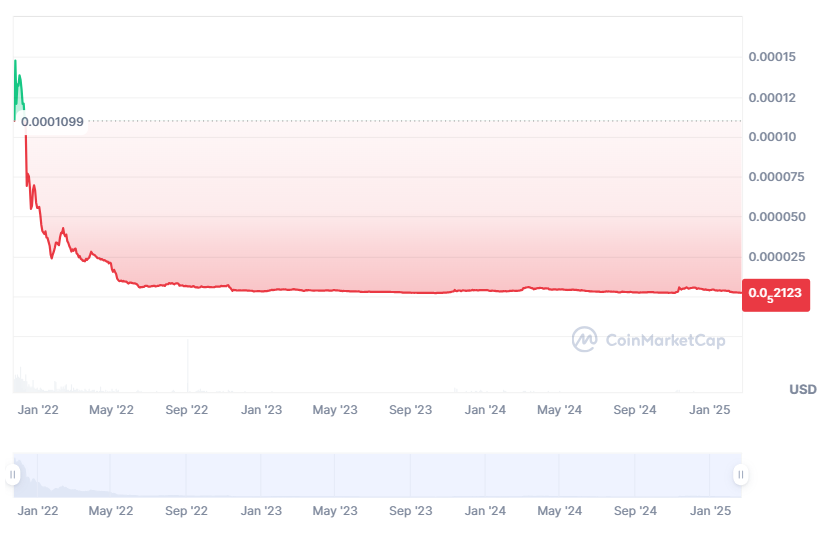This screenshot has height=540, width=831.
Task: Click May '22 in the bottom range navigator labels
Action: 111,511
